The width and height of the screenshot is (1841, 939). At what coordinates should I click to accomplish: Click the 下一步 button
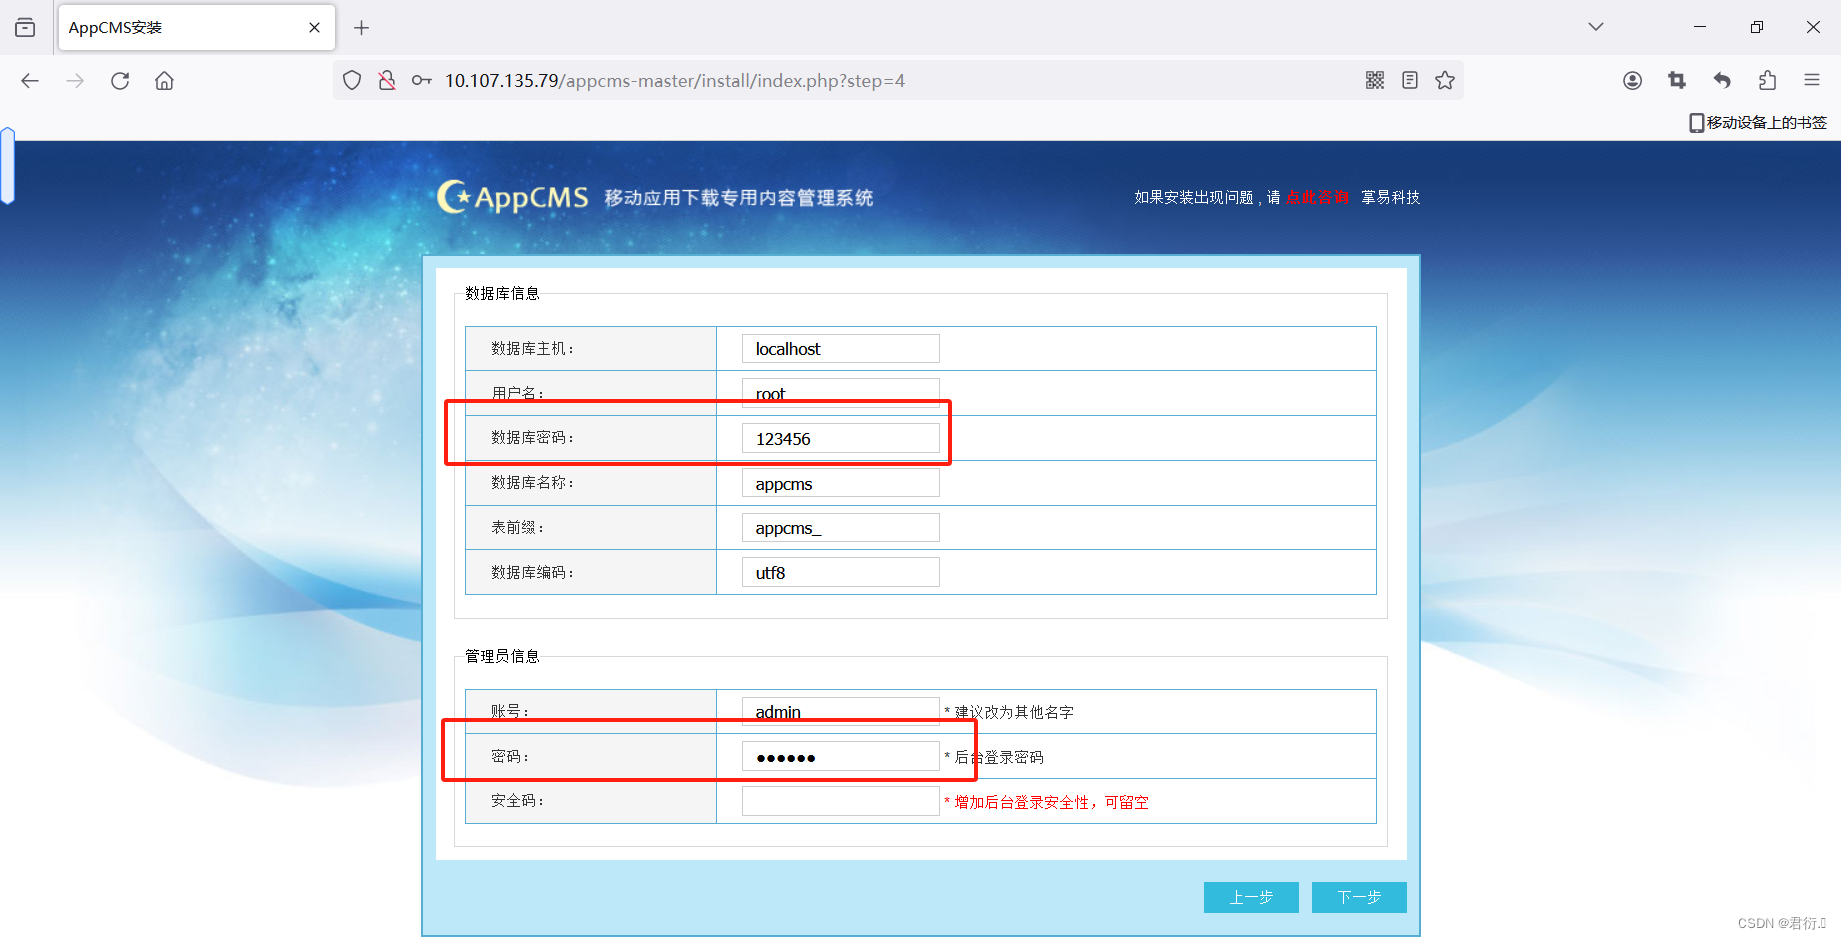[1359, 897]
